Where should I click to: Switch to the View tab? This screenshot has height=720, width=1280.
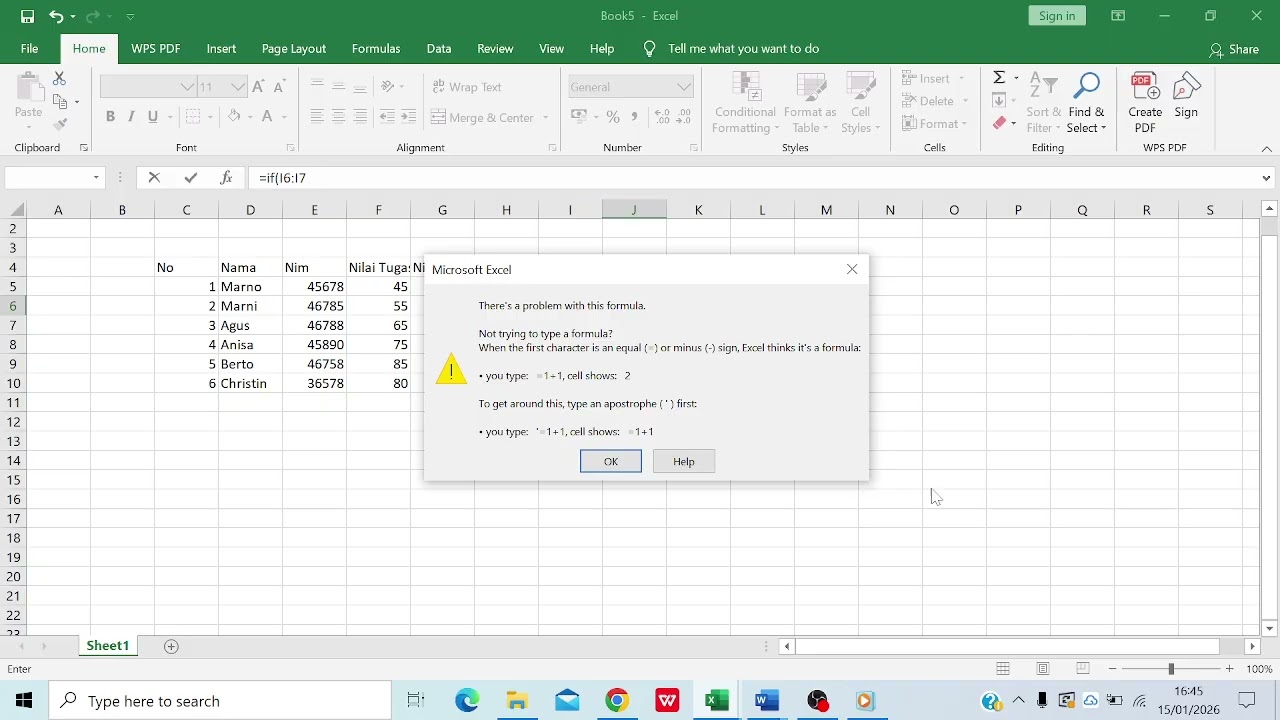(552, 48)
